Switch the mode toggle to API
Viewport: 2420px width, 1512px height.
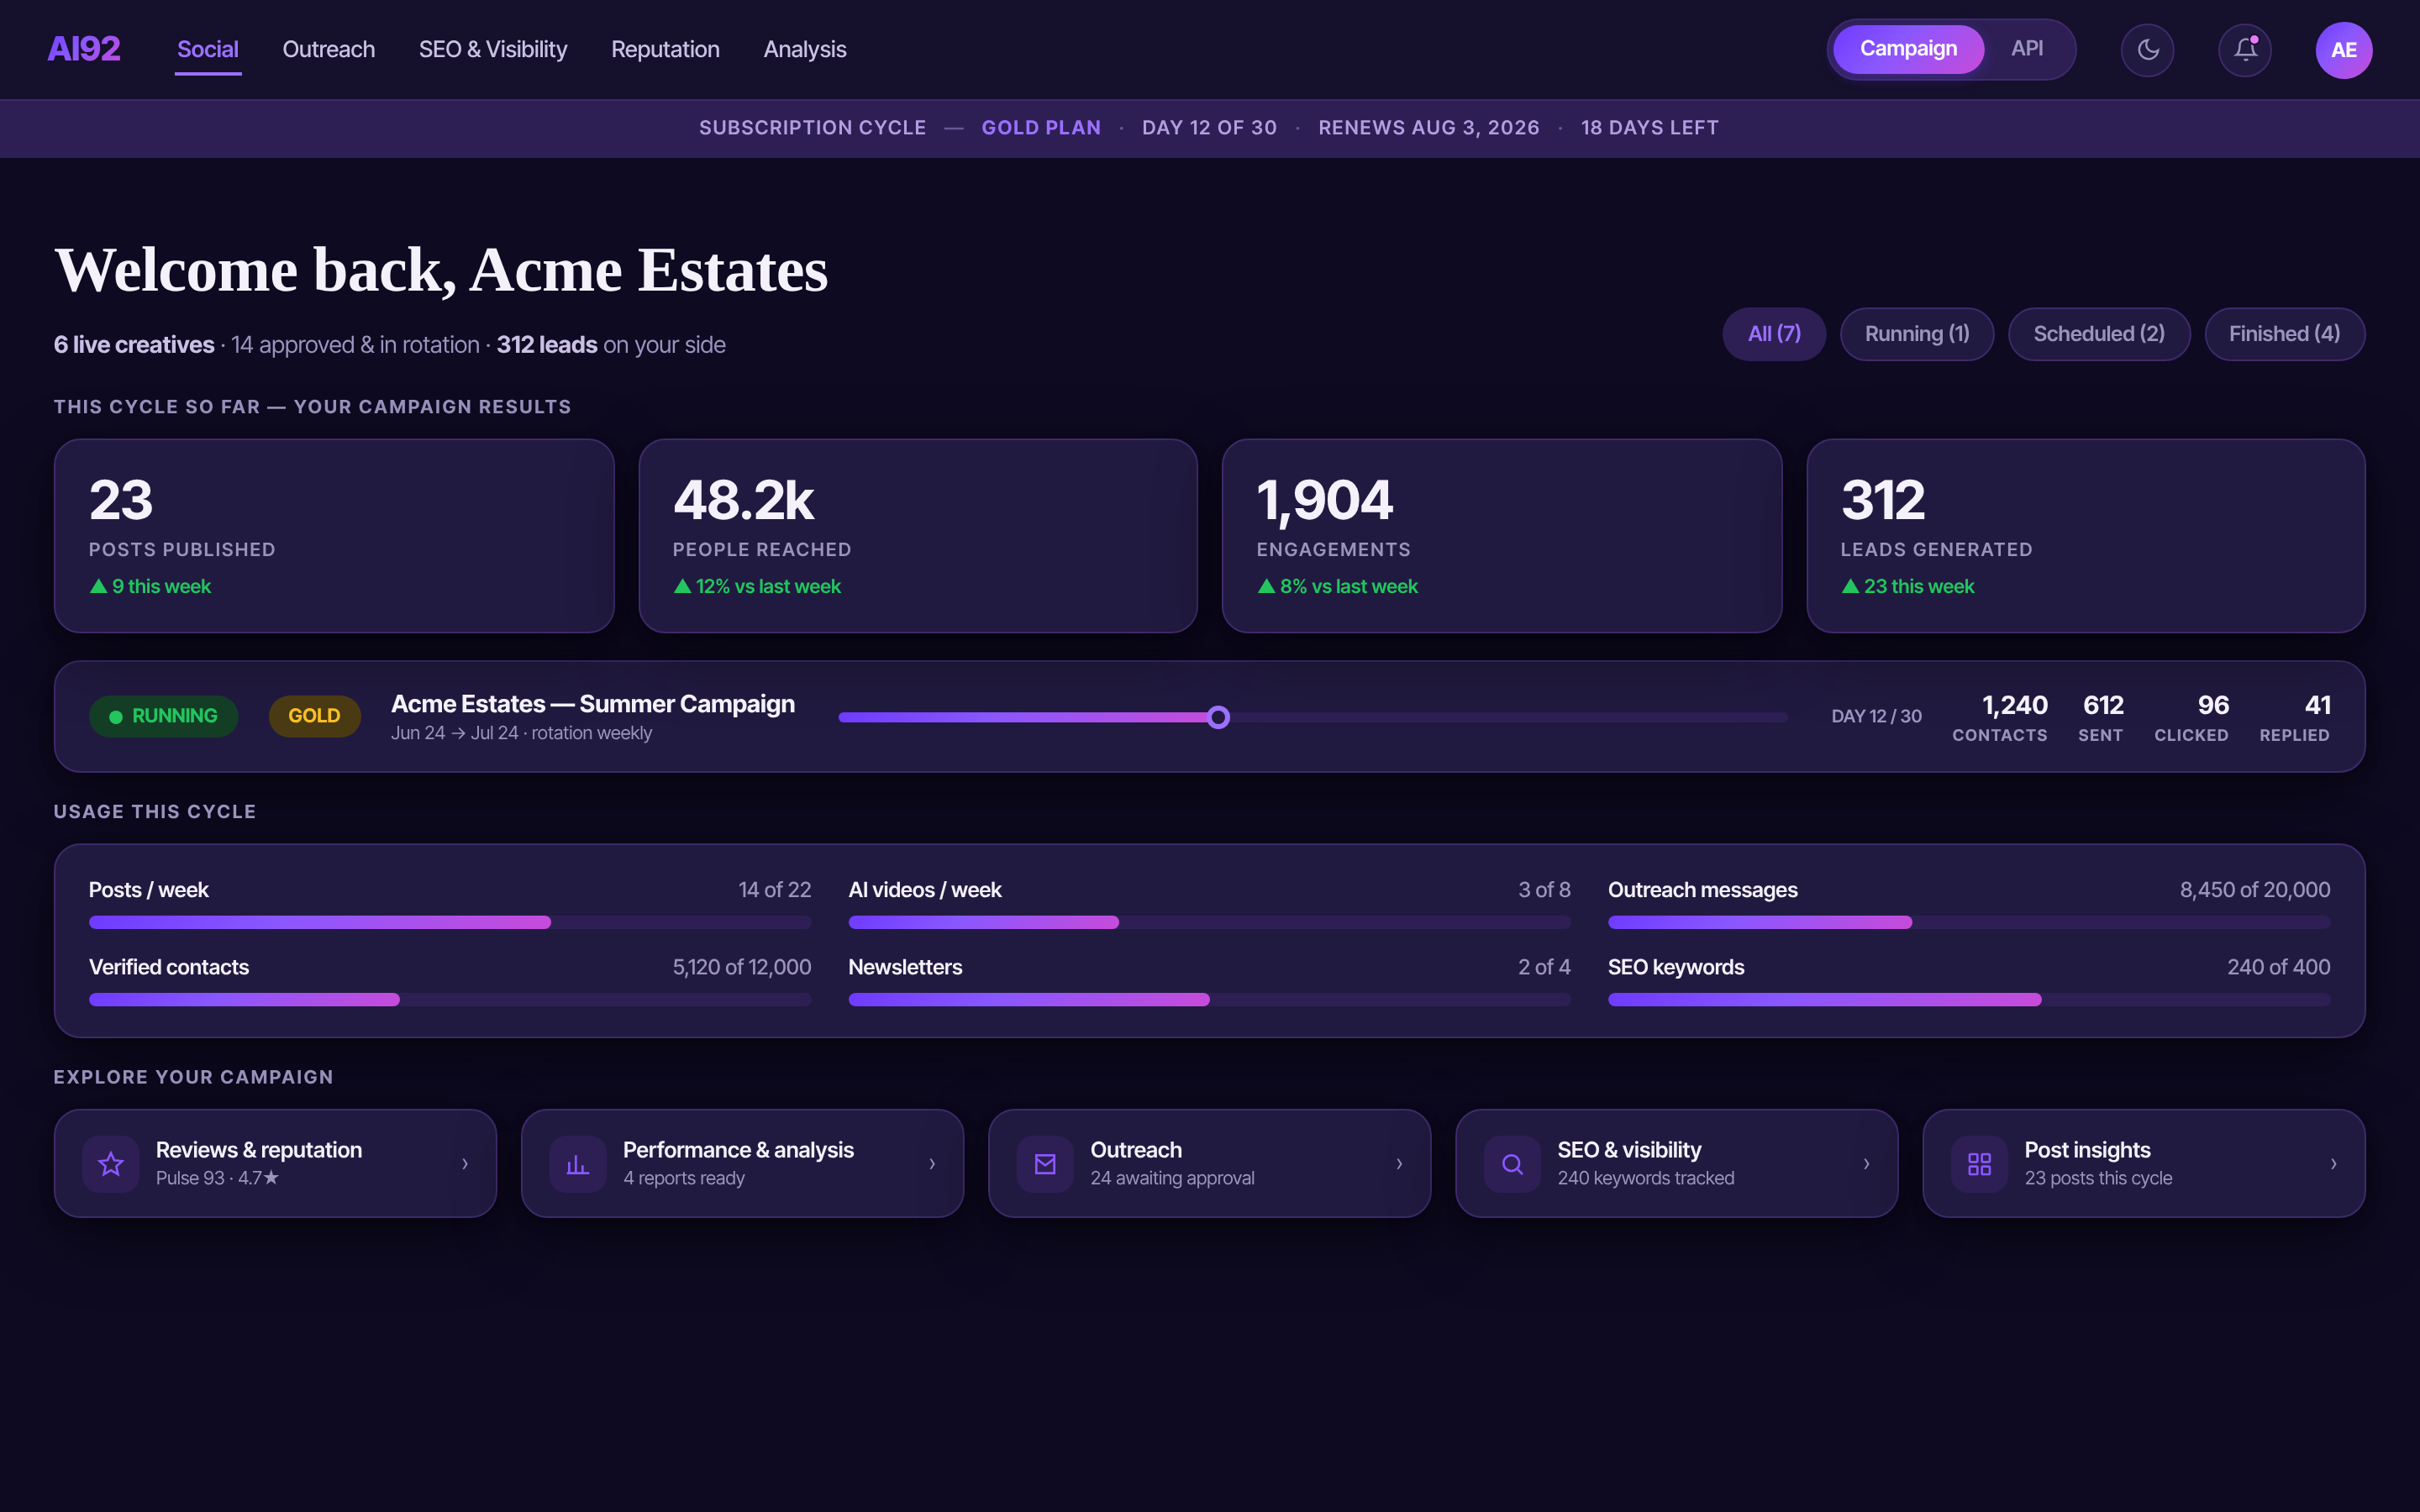[x=2027, y=49]
